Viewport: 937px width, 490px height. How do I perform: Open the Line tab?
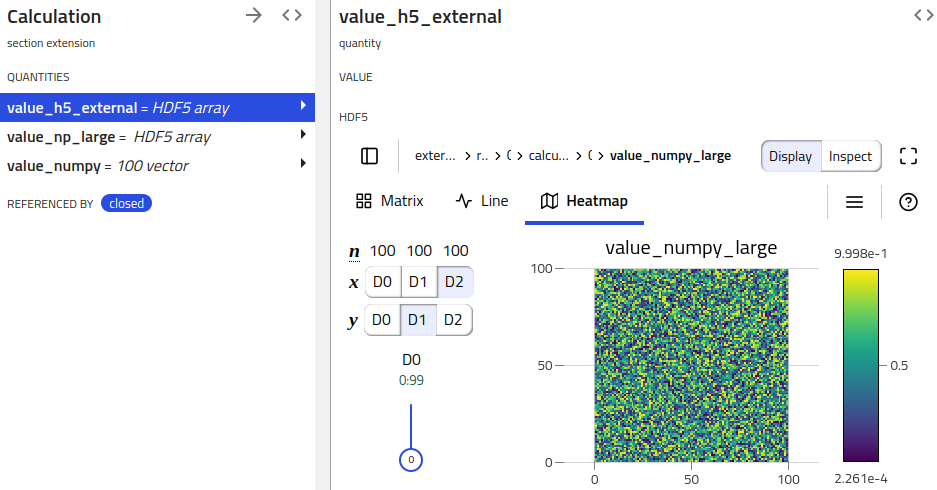481,201
